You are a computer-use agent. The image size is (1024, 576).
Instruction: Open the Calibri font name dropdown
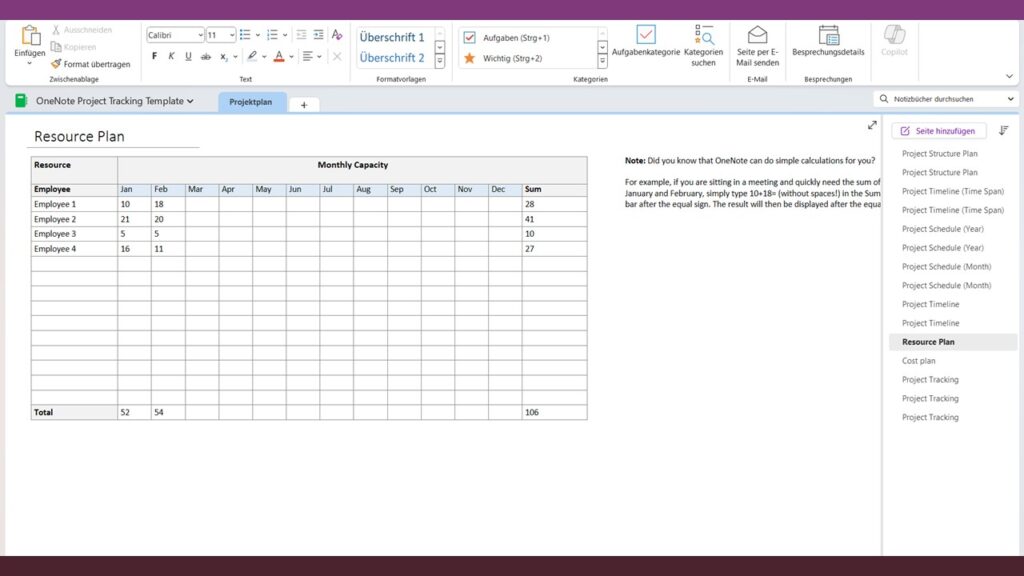pos(200,35)
